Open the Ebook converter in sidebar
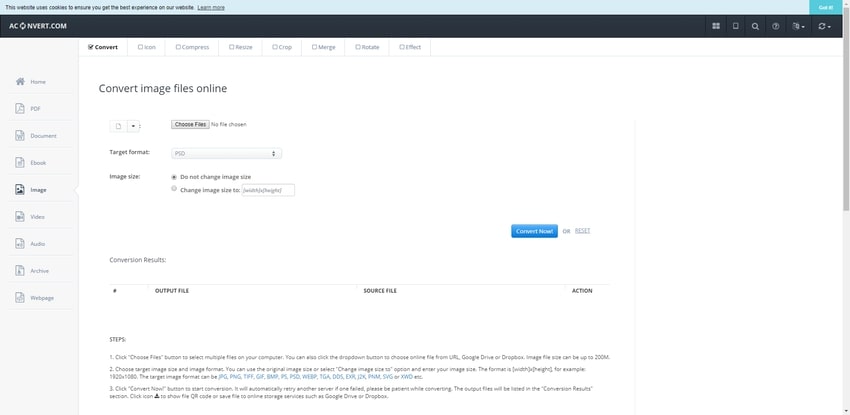 (37, 162)
